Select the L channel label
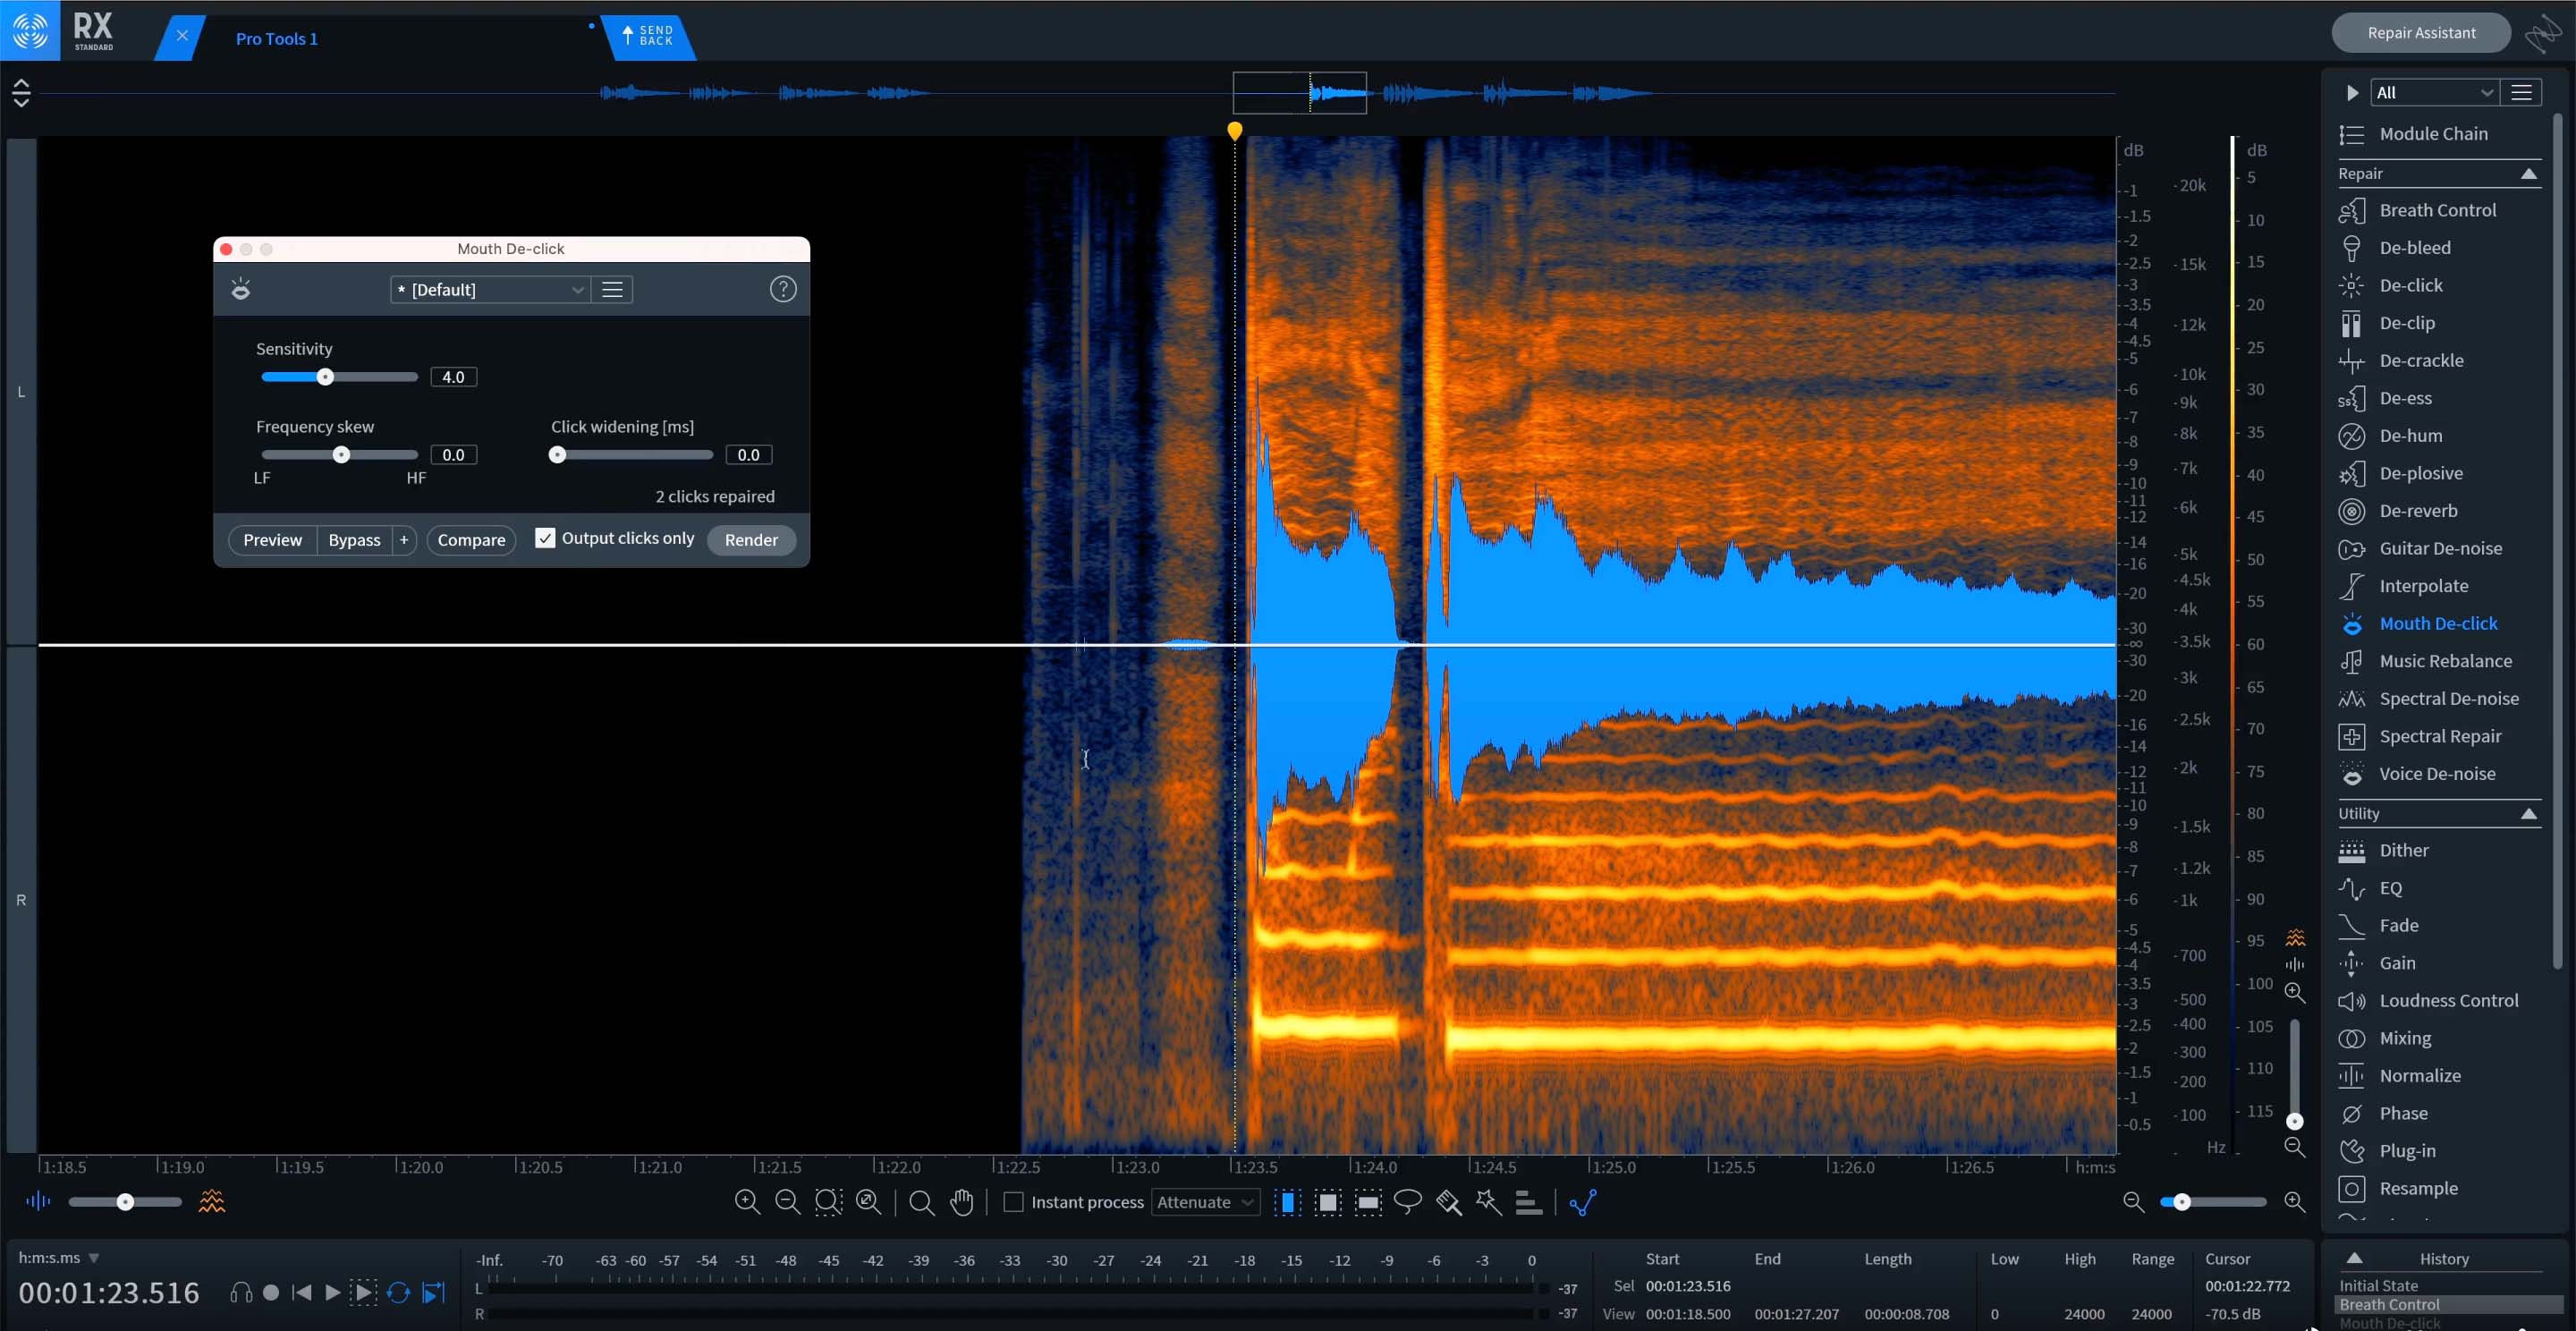The height and width of the screenshot is (1331, 2576). point(21,392)
